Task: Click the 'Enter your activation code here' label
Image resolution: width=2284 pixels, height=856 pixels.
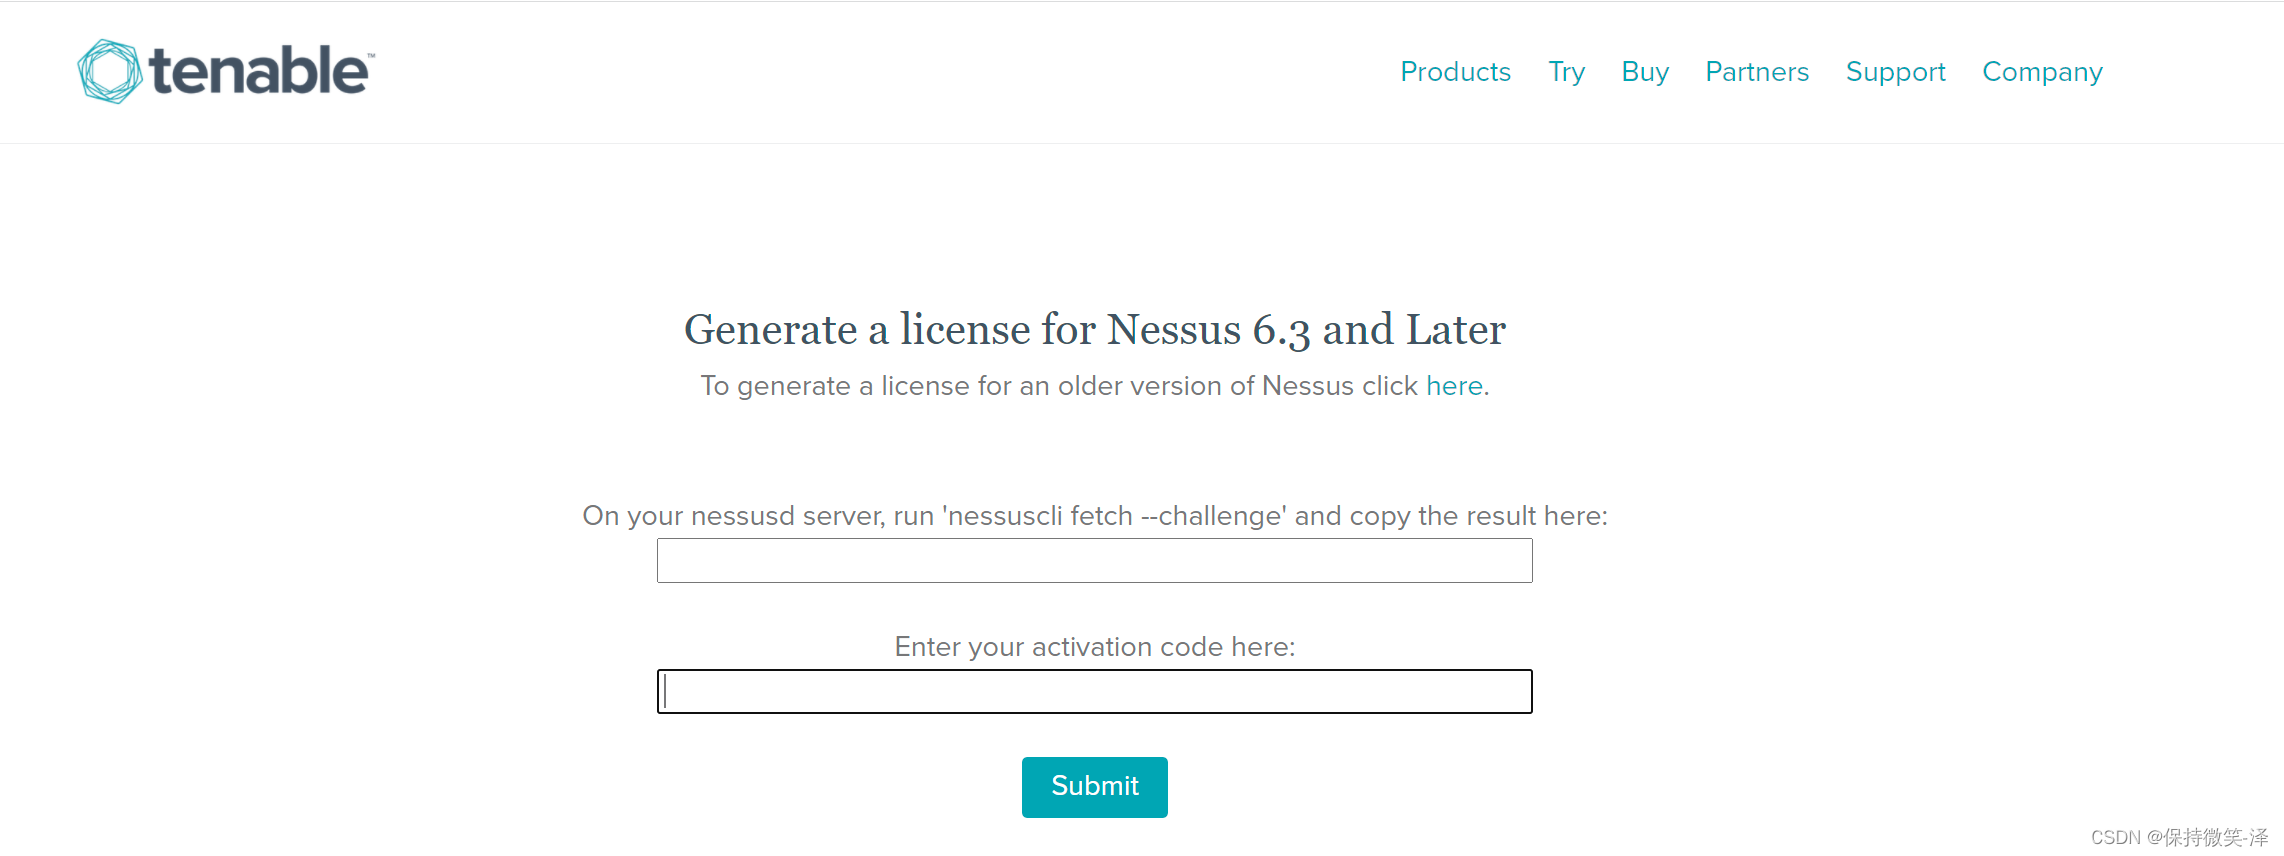Action: pyautogui.click(x=1094, y=647)
